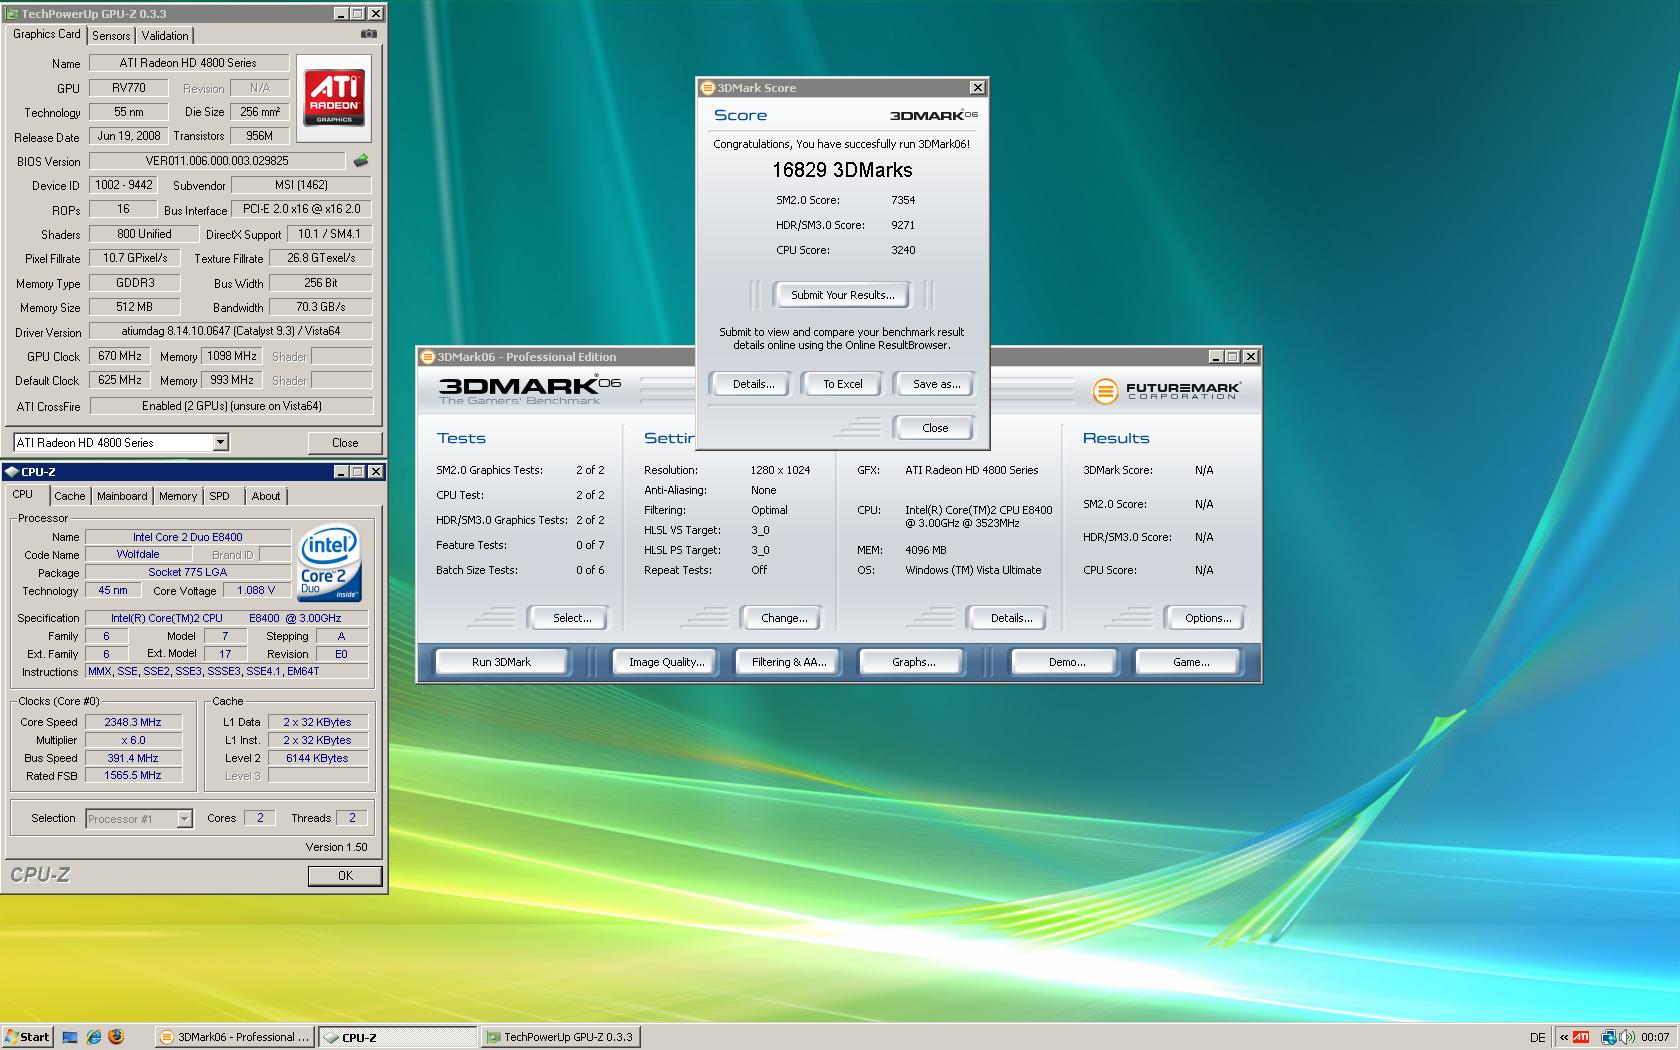Click Submit Your Results button

point(842,295)
